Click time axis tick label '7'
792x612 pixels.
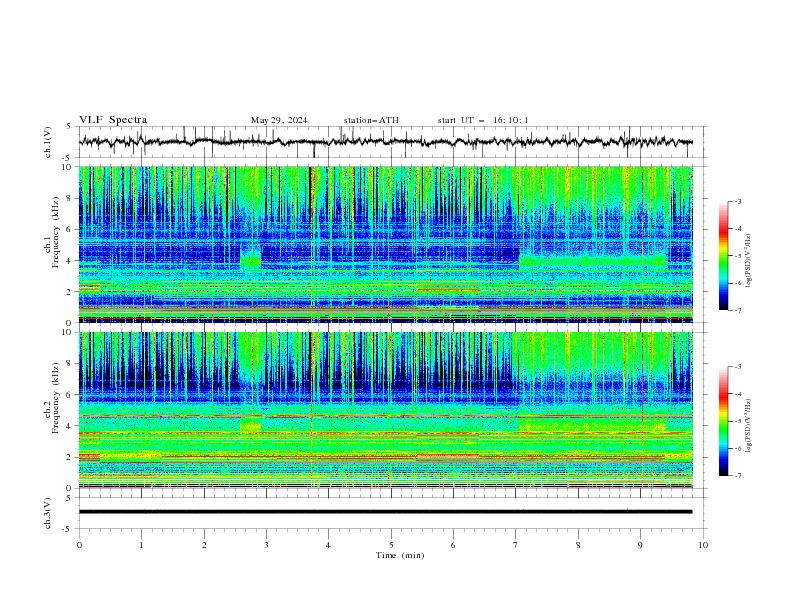tap(516, 545)
